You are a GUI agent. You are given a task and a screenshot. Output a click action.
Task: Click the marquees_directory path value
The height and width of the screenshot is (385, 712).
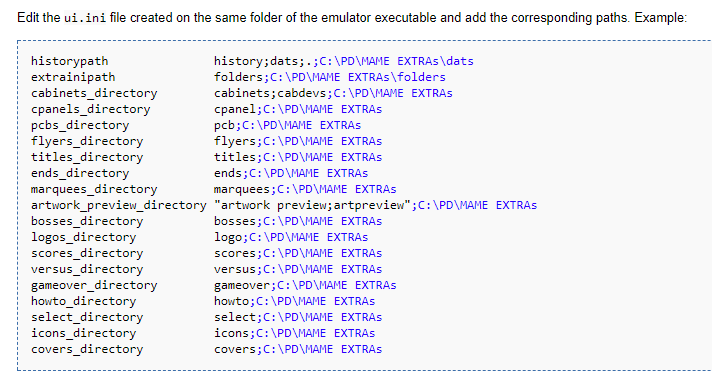pos(305,189)
